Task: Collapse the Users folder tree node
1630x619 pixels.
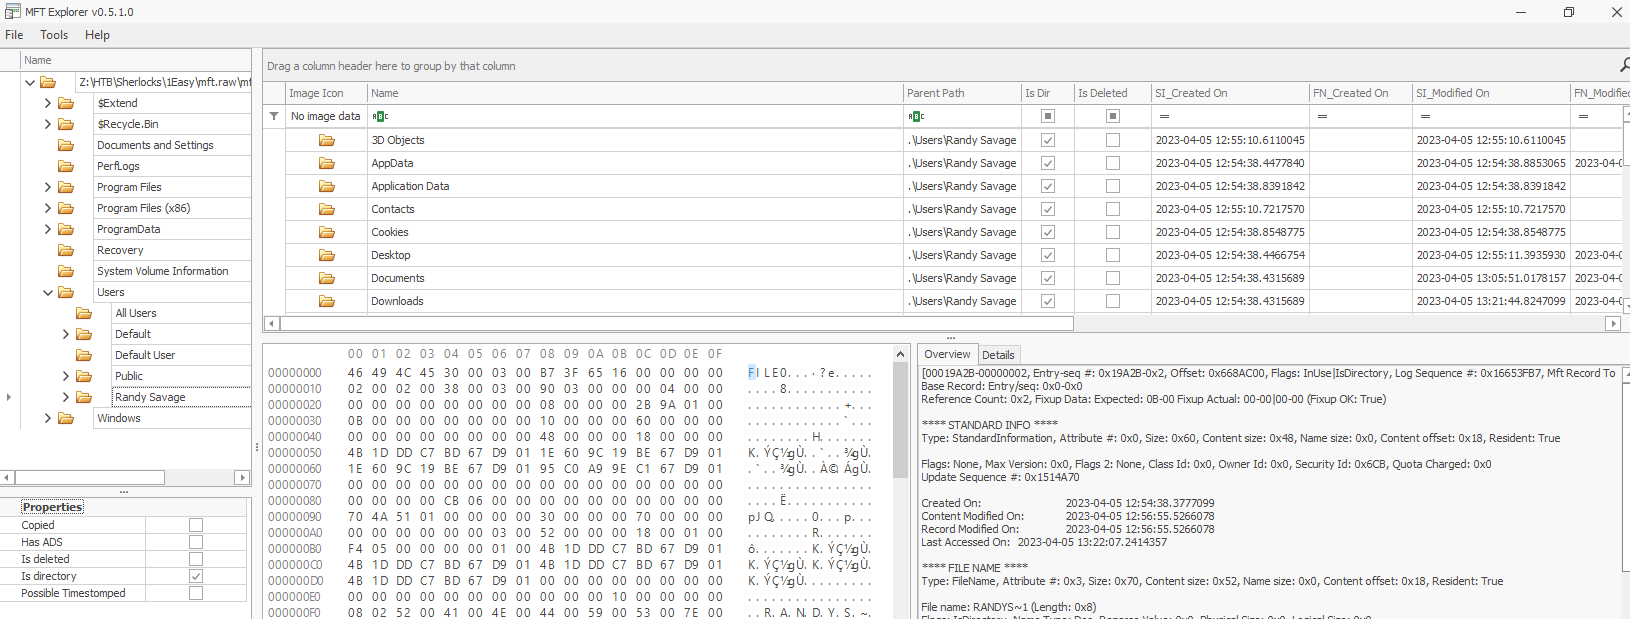Action: [x=47, y=292]
